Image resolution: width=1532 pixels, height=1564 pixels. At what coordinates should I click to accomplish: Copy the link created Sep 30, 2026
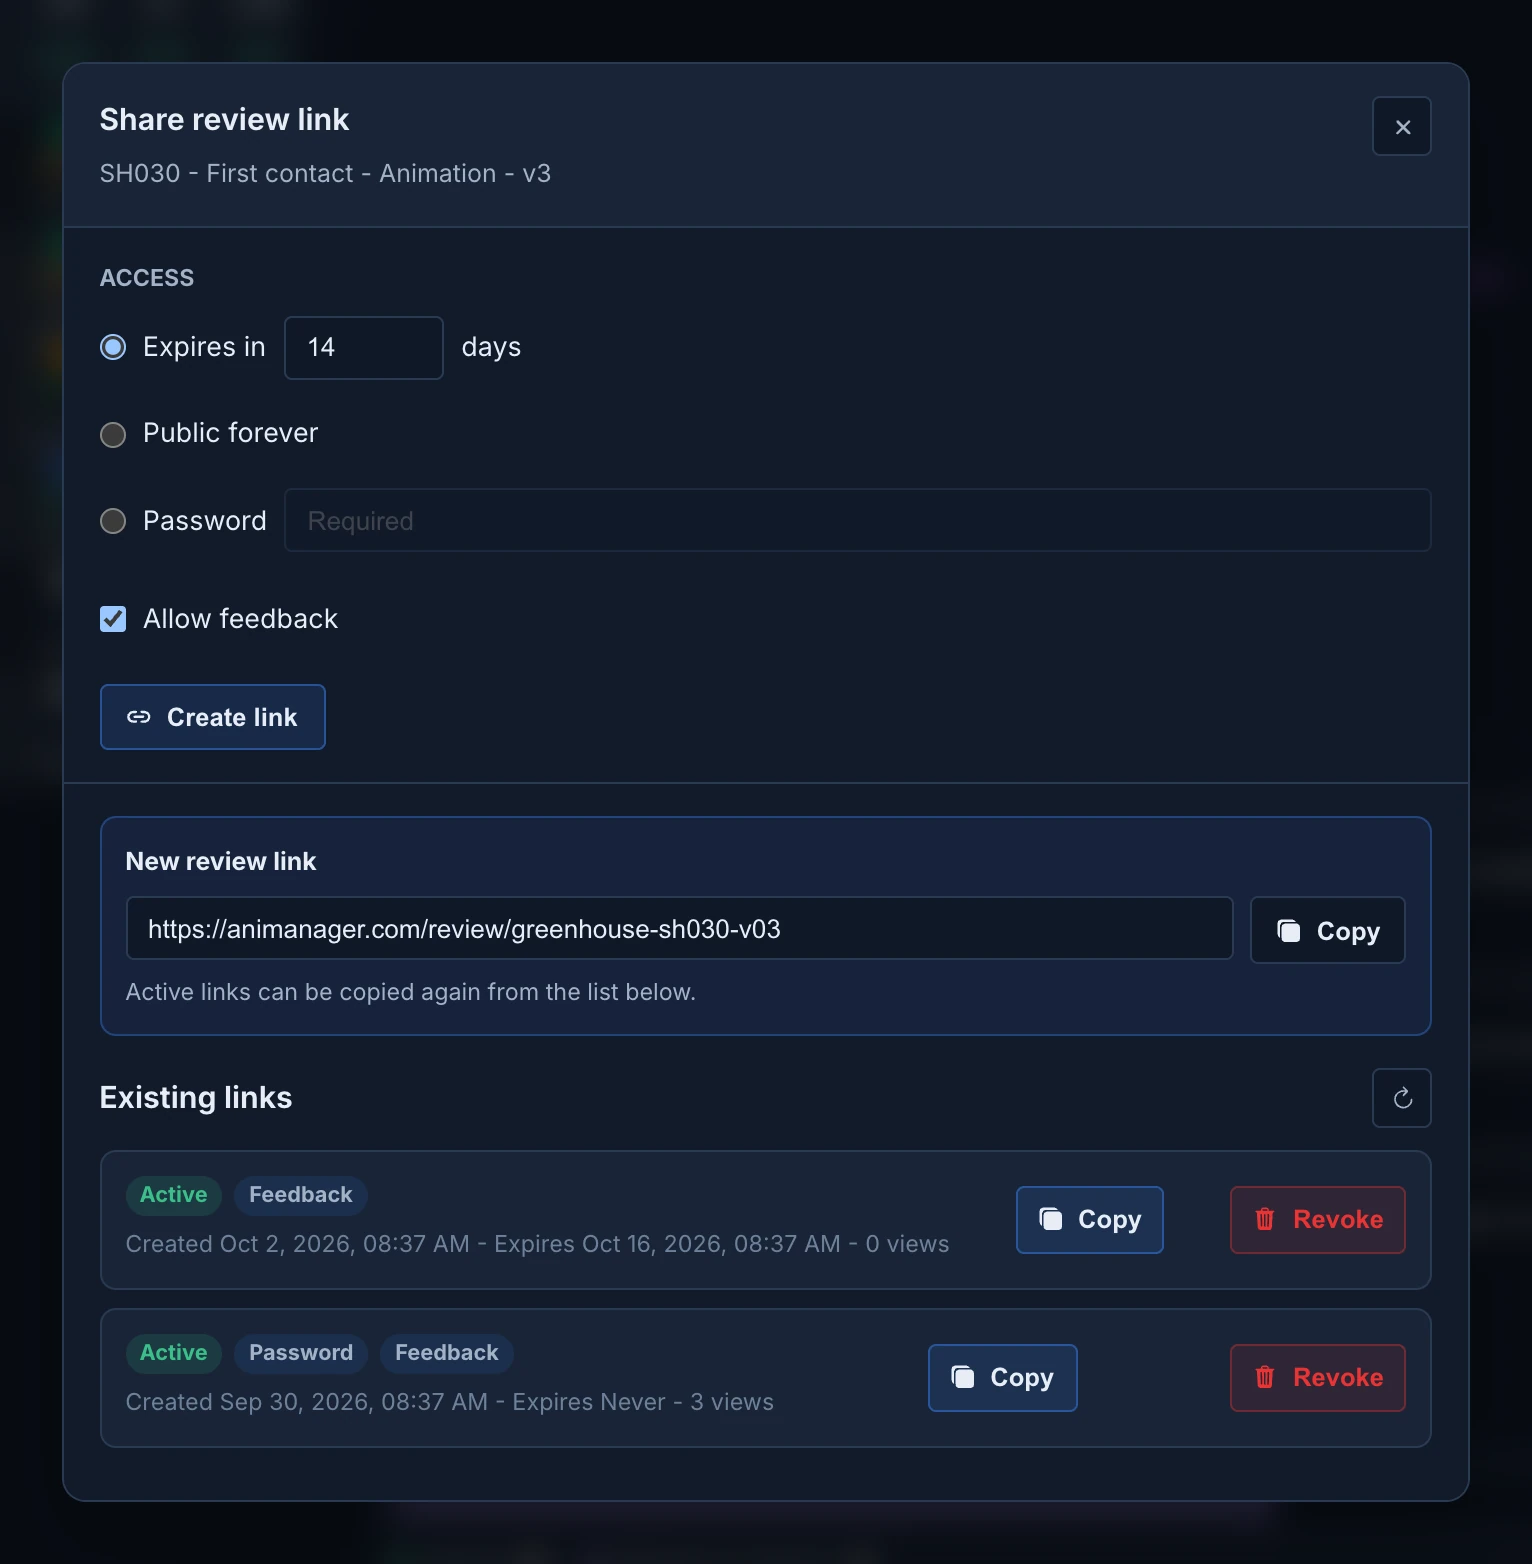[1003, 1378]
